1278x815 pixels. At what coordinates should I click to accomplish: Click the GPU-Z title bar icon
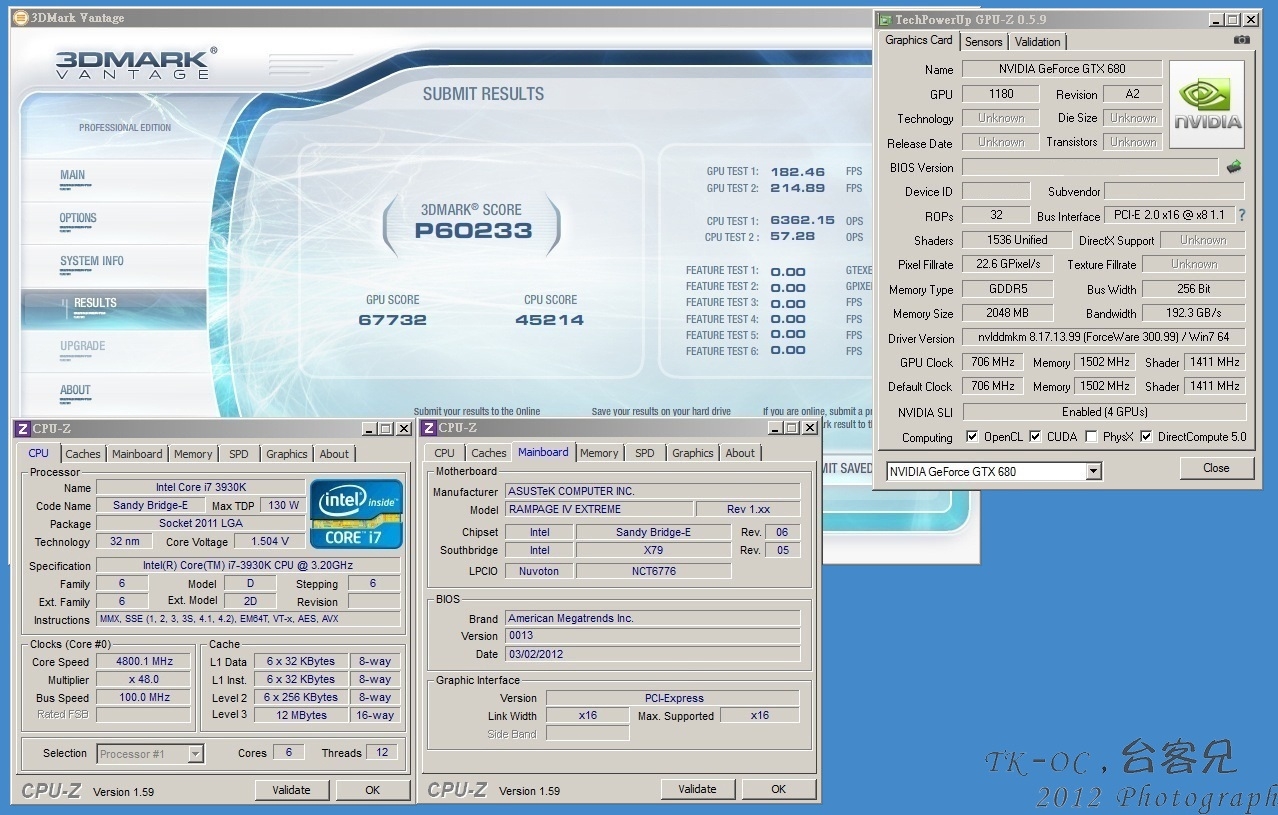(885, 19)
